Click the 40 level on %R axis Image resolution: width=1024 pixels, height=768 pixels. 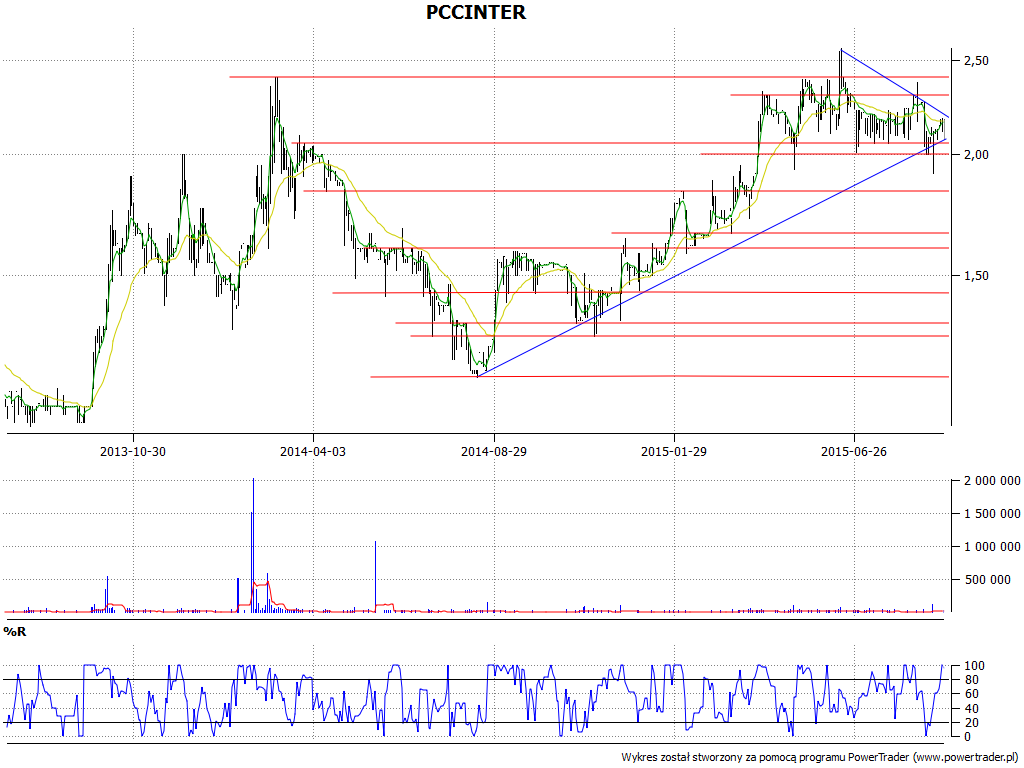tap(970, 709)
